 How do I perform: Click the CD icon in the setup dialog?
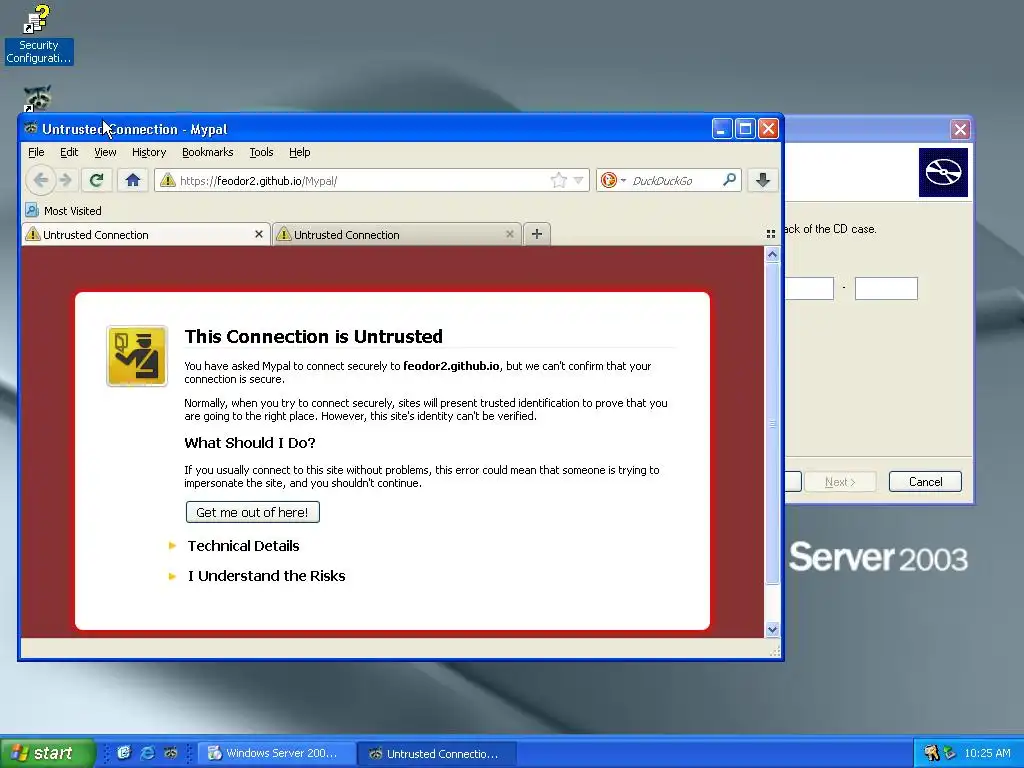pyautogui.click(x=943, y=172)
